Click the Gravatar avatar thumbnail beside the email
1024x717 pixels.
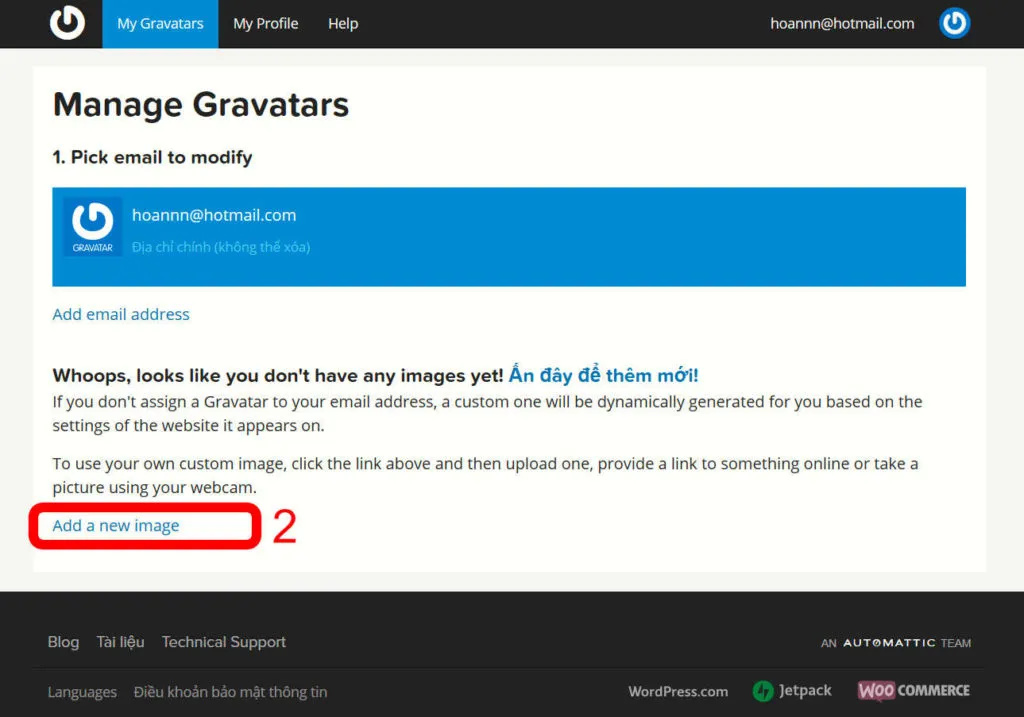[92, 226]
